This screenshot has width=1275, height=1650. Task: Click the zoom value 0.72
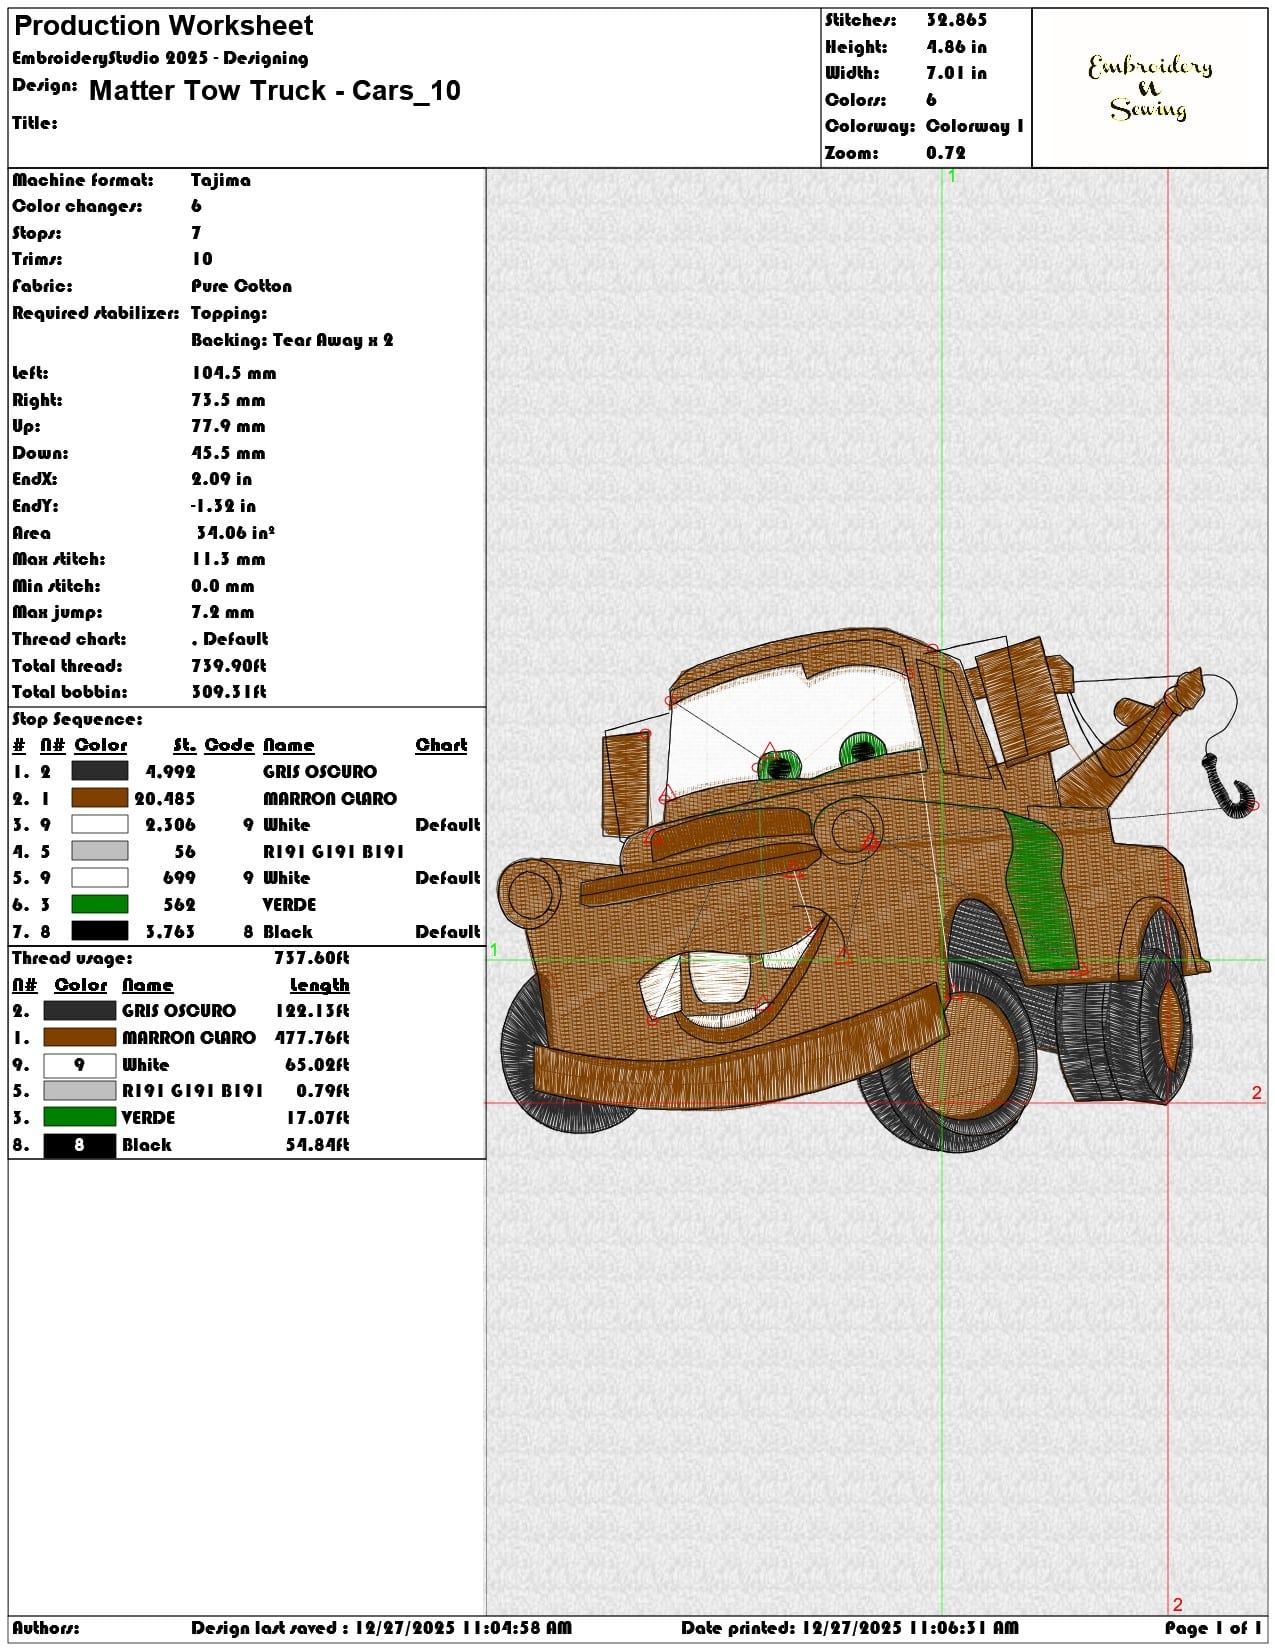[x=946, y=153]
